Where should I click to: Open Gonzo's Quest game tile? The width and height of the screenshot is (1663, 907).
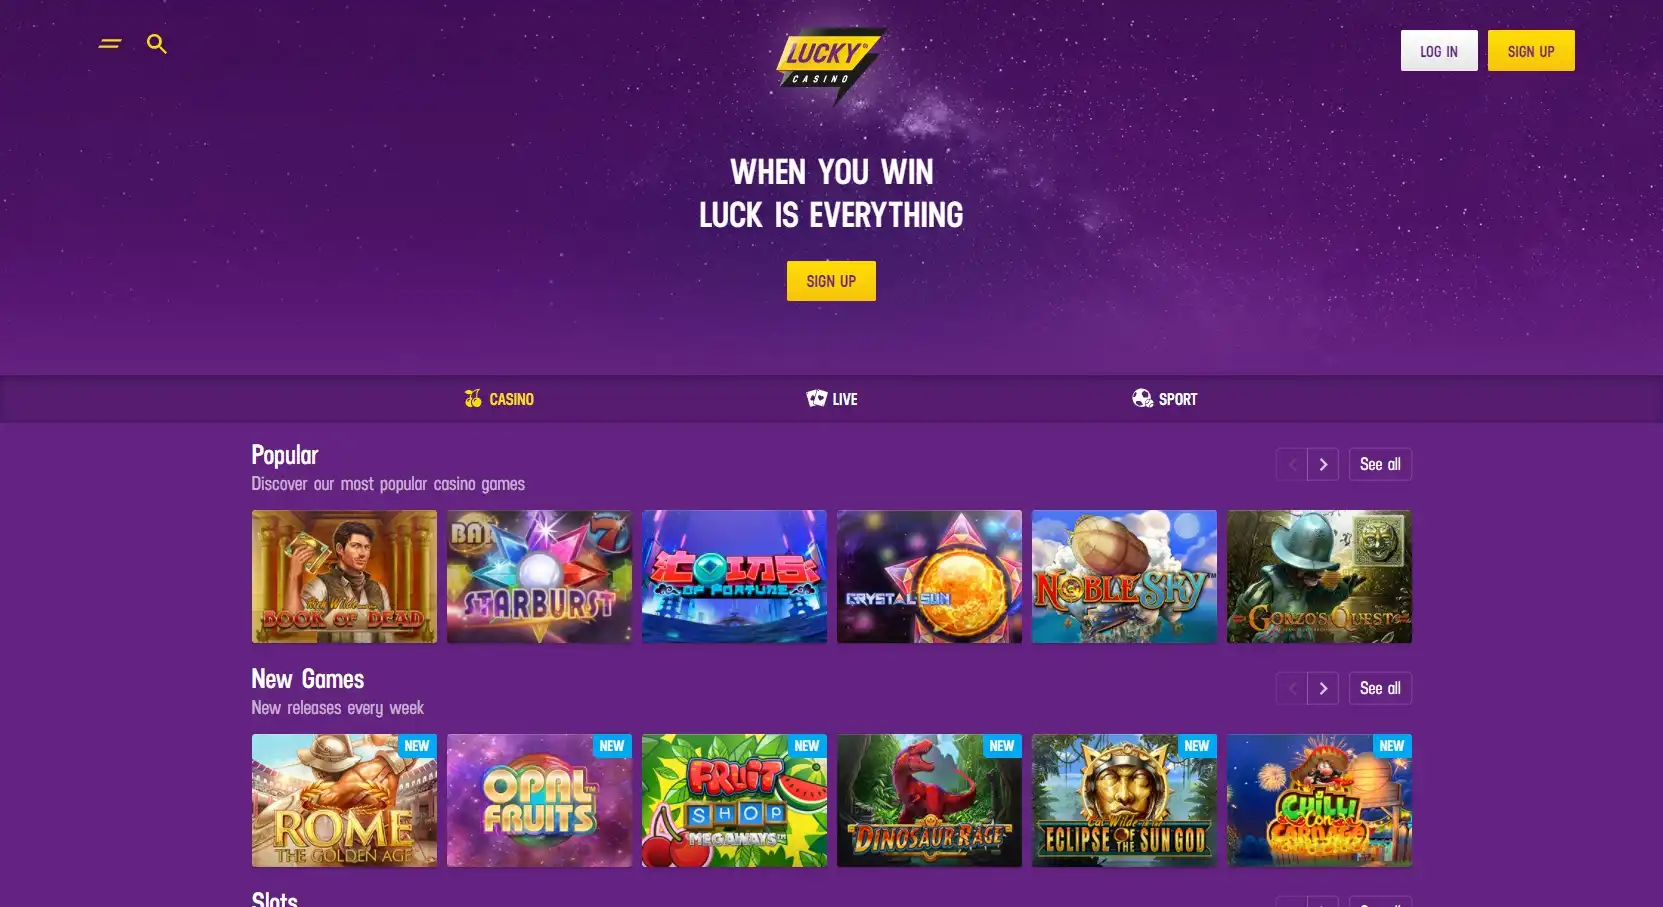tap(1319, 576)
